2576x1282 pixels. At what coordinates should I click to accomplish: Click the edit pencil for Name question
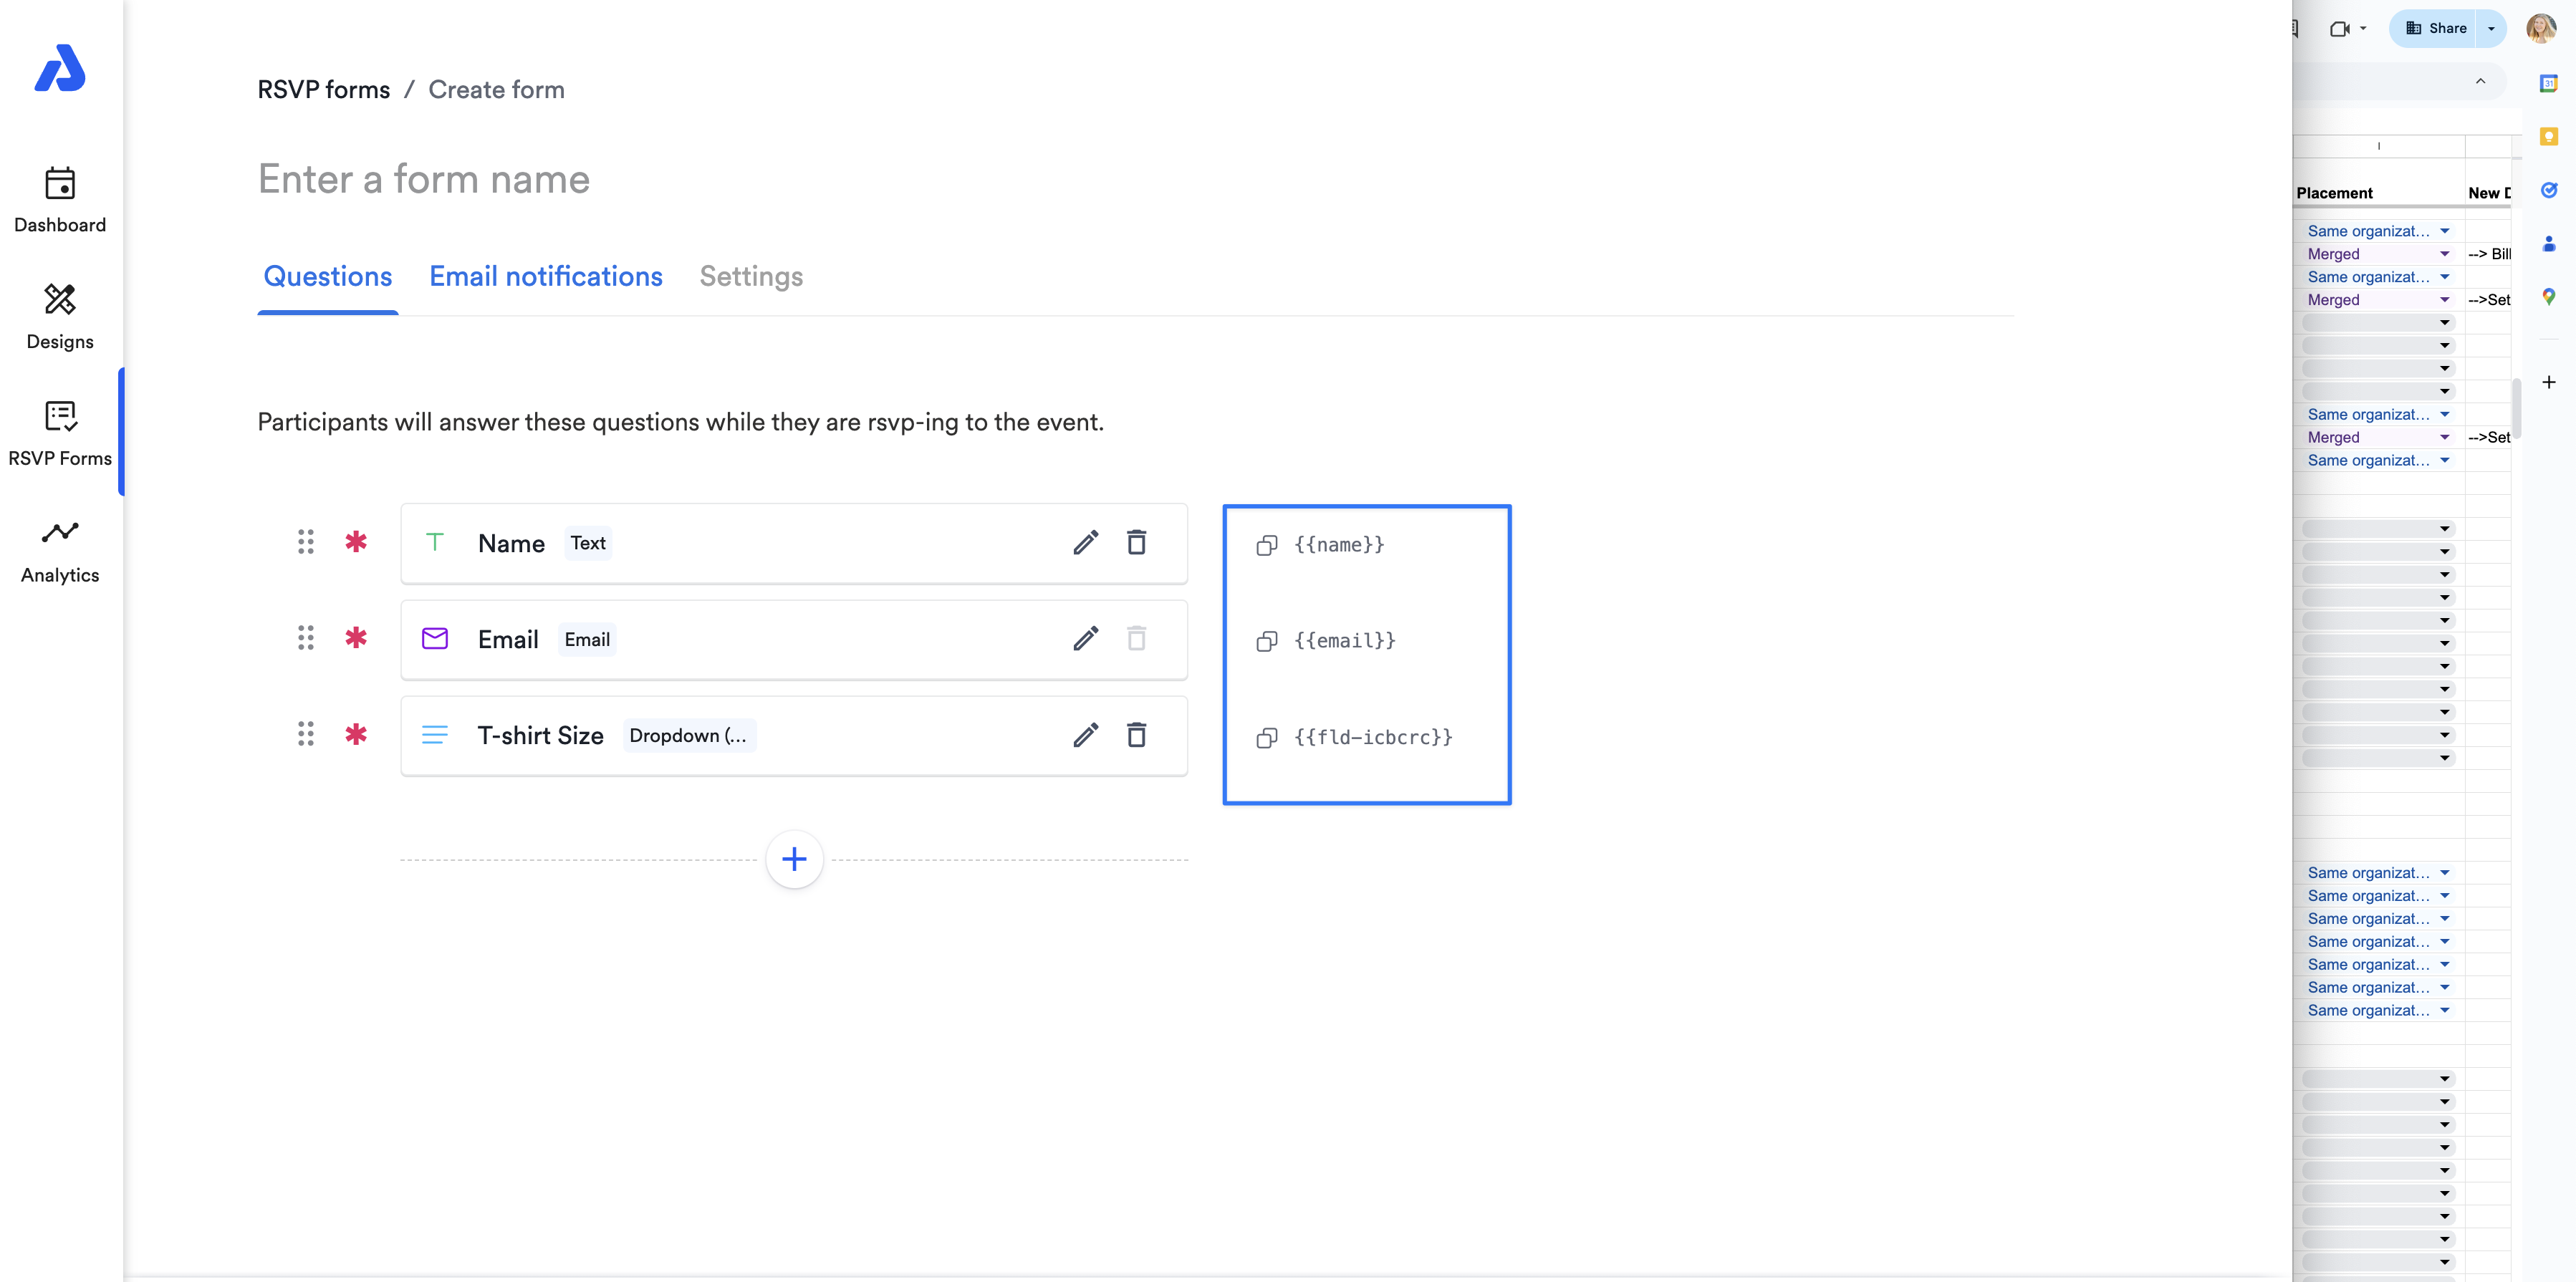1085,543
